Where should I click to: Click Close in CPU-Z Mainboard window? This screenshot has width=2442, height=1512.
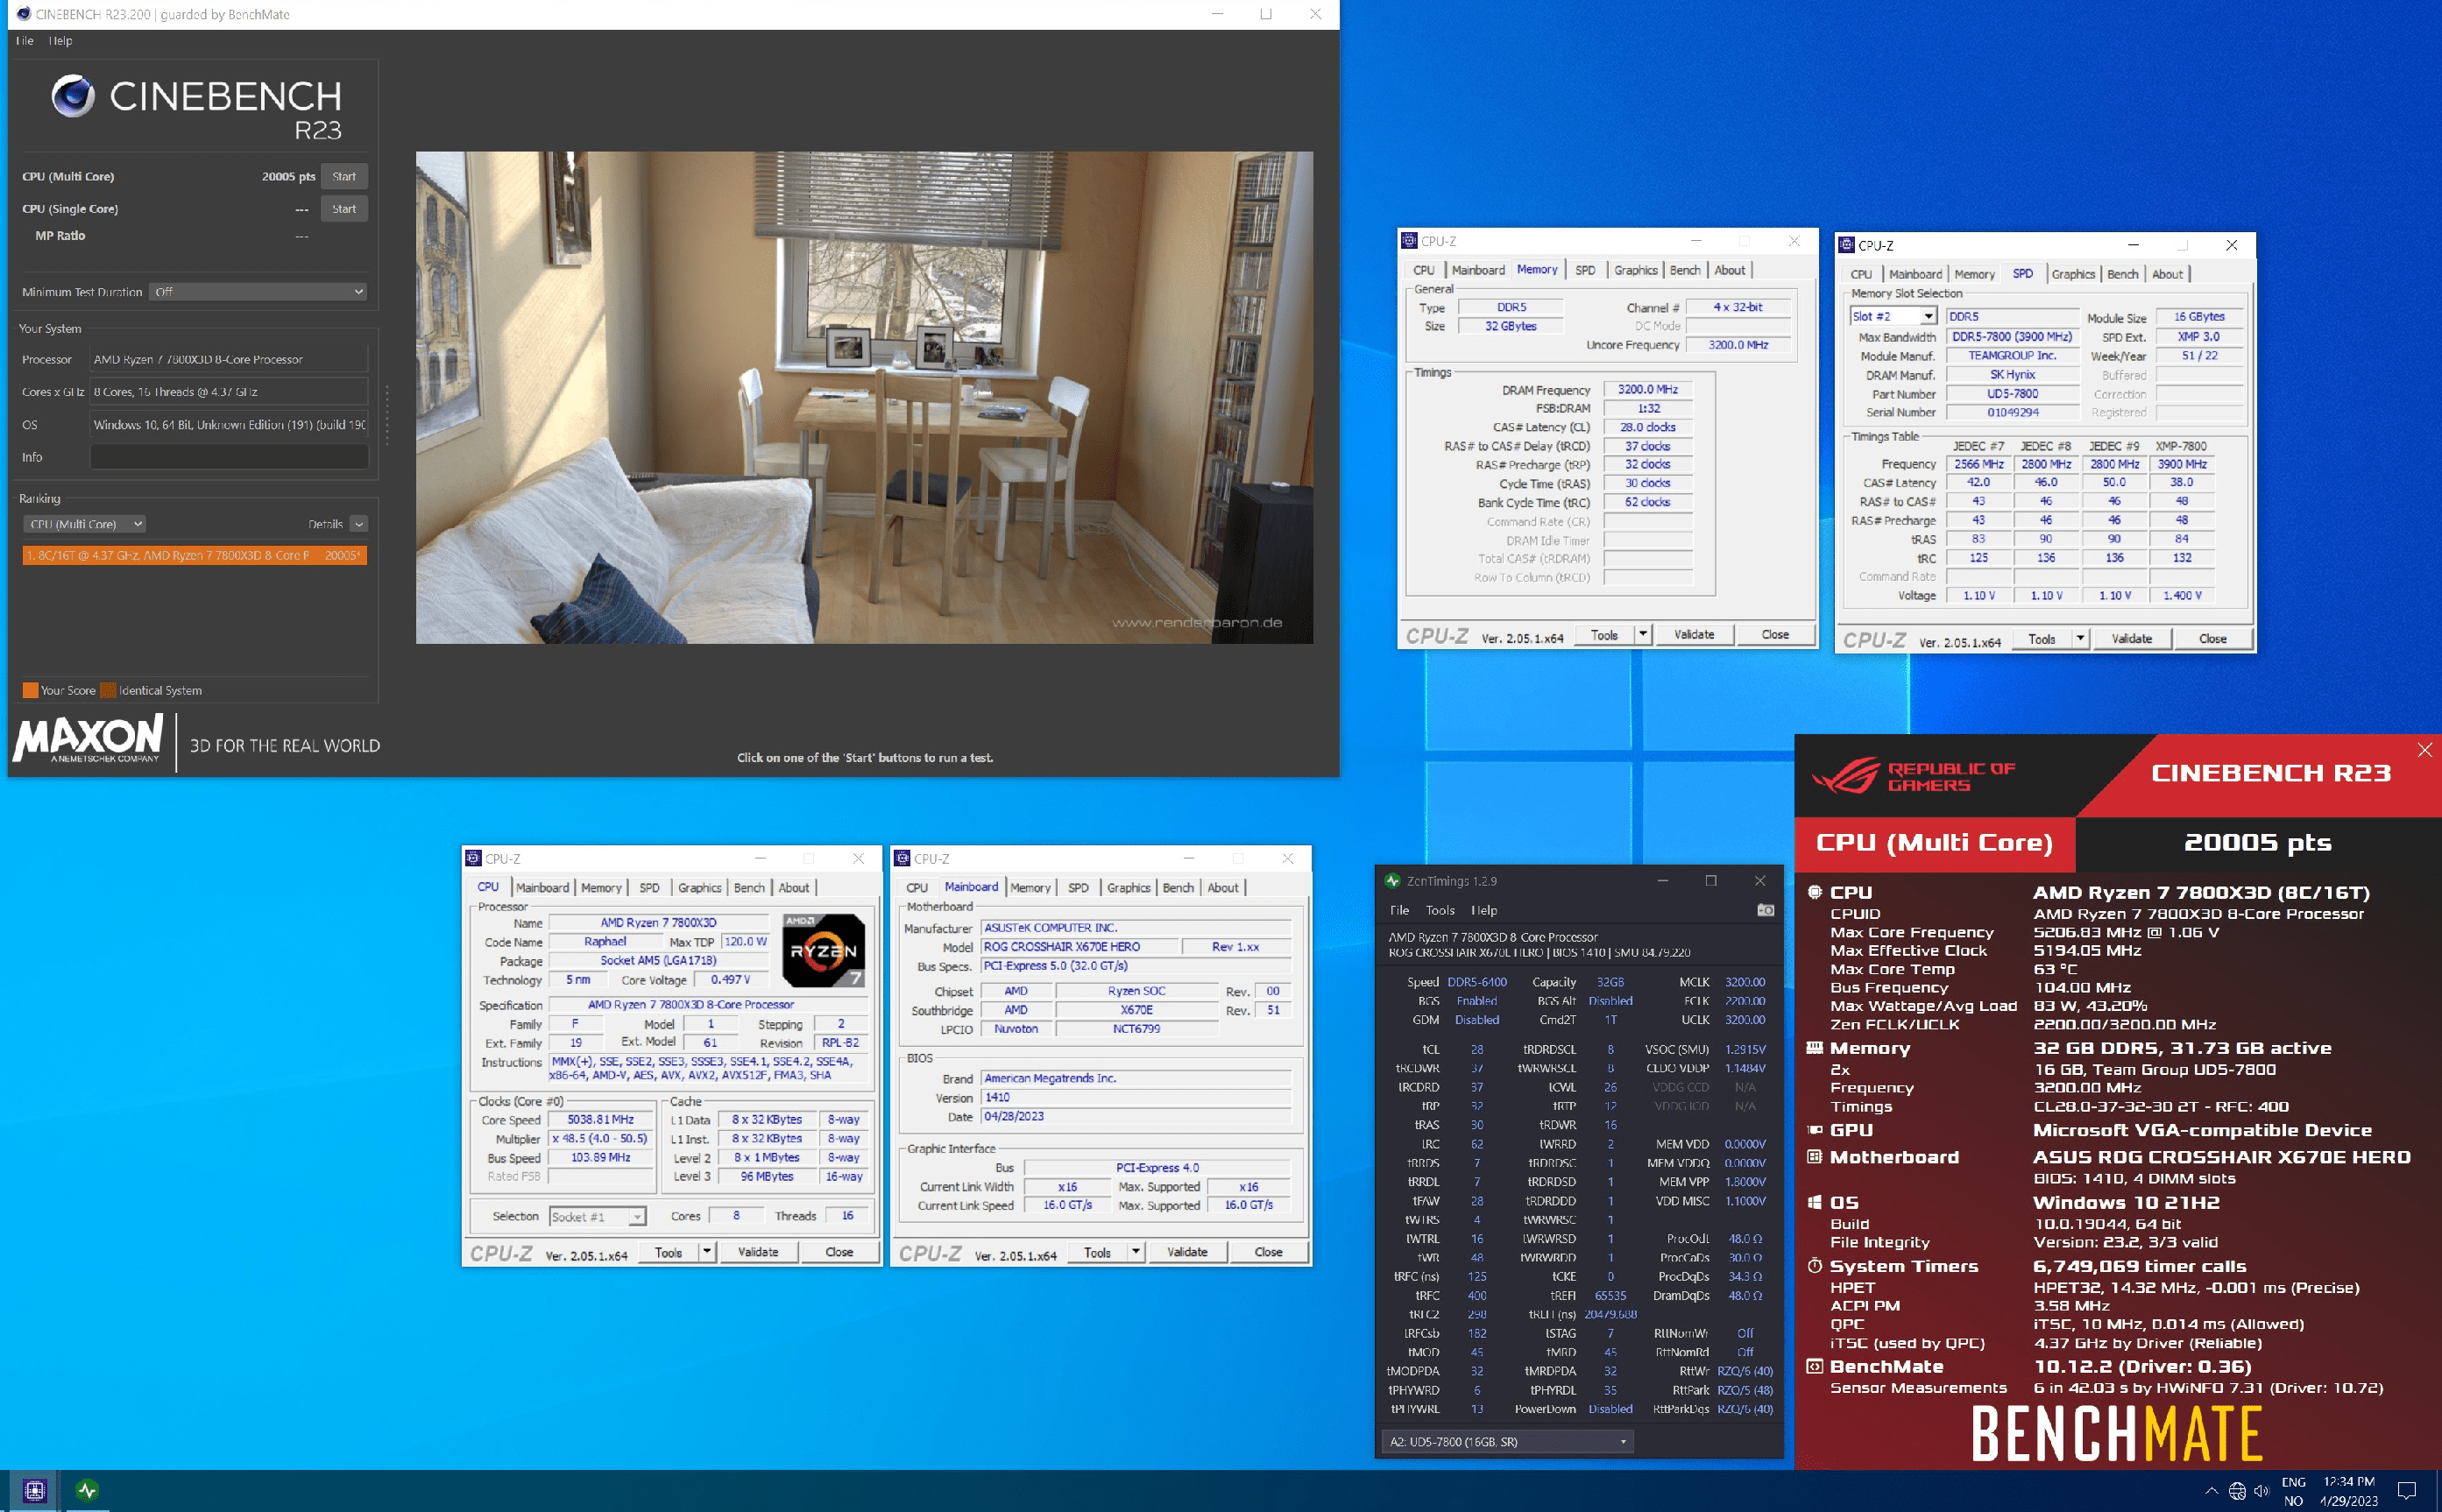1268,1251
